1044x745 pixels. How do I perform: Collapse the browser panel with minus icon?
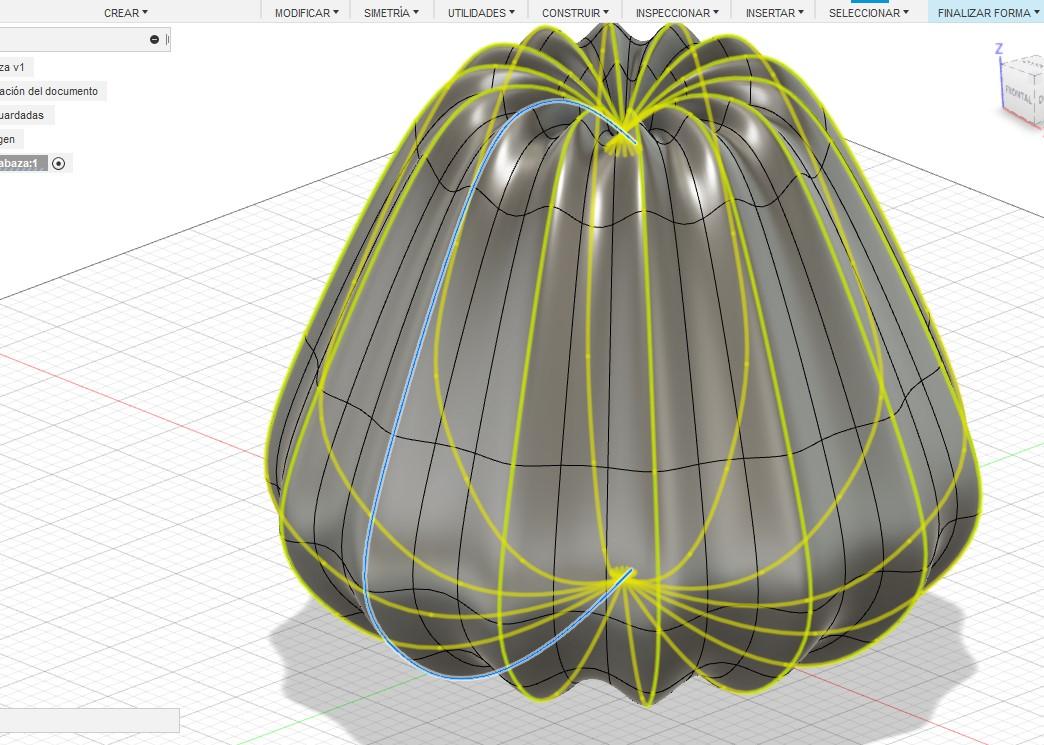(154, 39)
